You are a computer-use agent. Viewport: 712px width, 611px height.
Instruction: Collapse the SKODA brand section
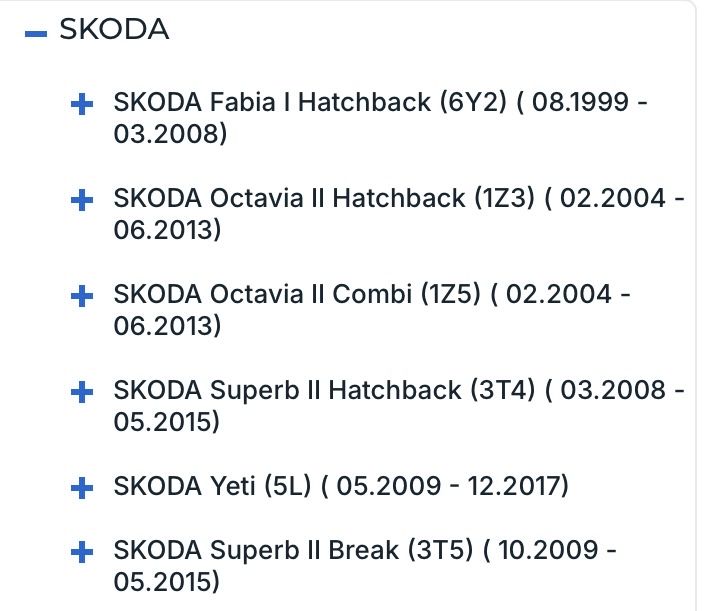pyautogui.click(x=36, y=33)
